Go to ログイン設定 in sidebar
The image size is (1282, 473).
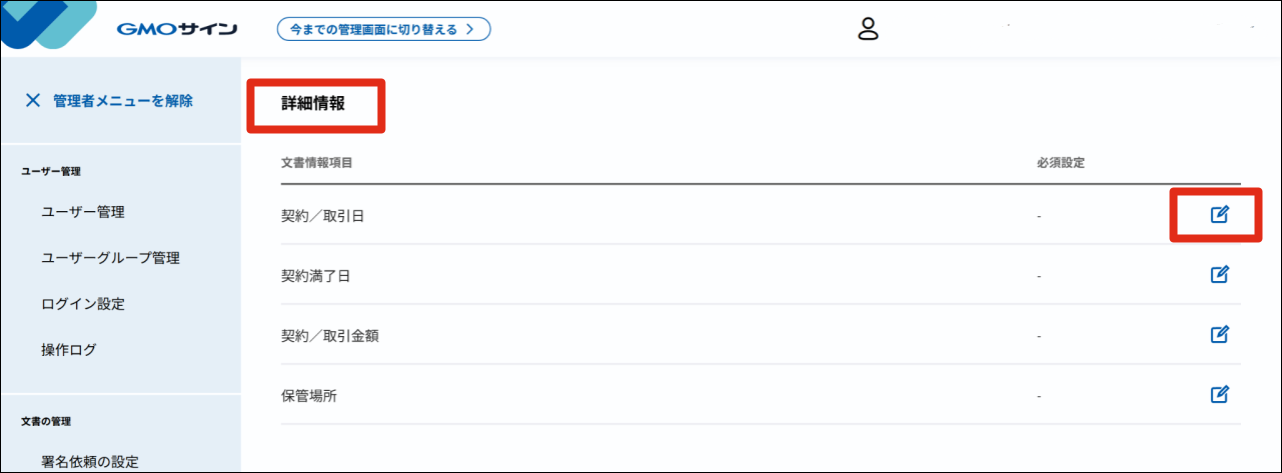[x=83, y=304]
